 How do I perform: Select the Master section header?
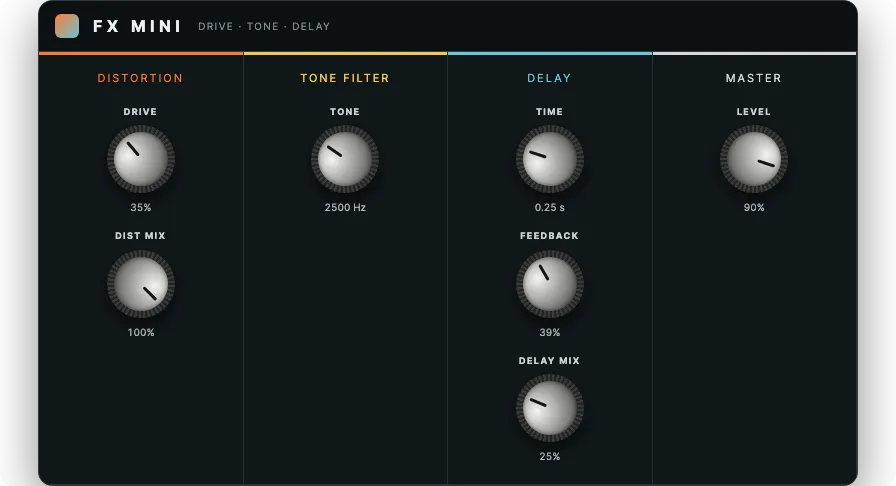point(753,78)
